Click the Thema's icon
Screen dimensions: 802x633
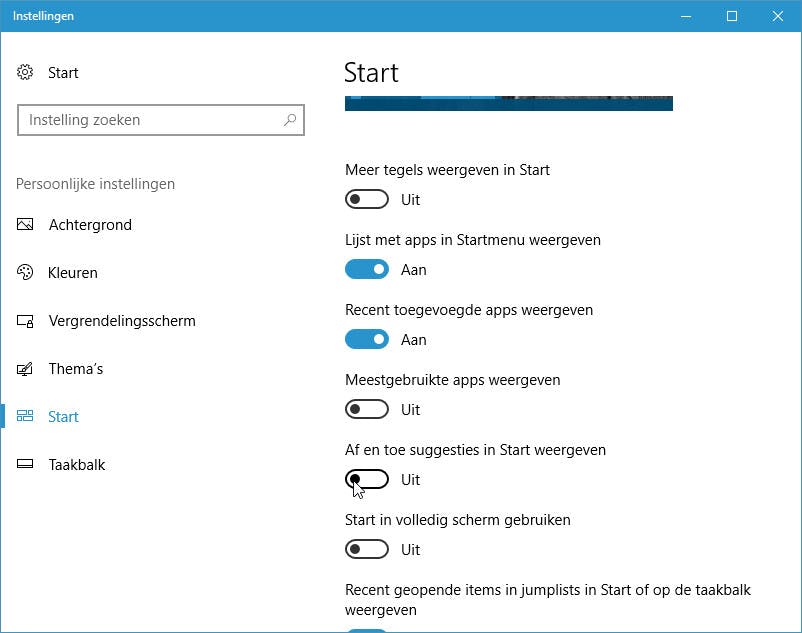[26, 369]
